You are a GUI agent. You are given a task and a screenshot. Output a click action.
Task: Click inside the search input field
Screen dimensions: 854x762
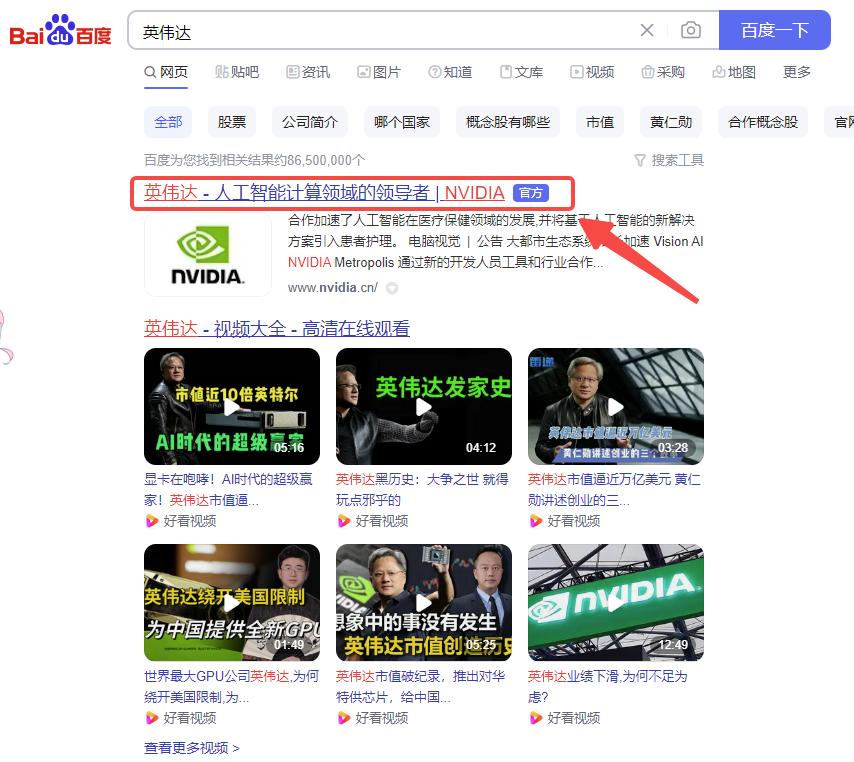380,31
